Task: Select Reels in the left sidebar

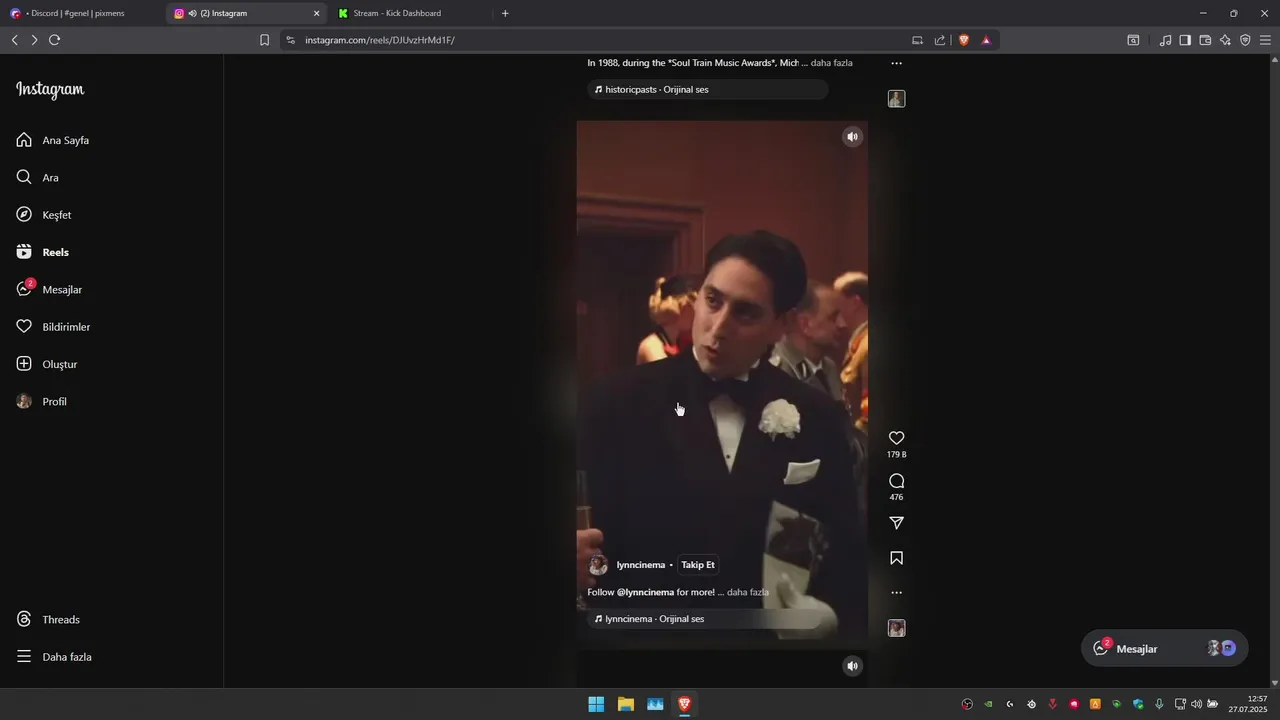Action: pos(43,252)
